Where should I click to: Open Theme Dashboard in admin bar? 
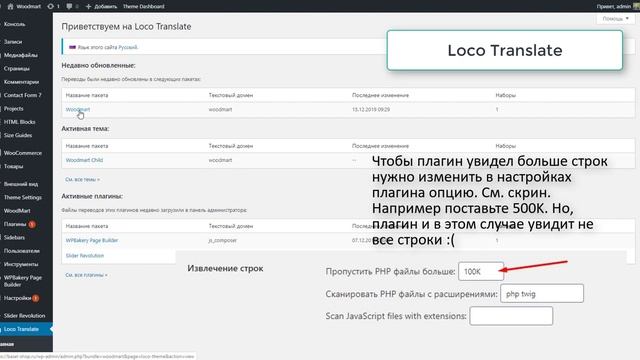(143, 6)
